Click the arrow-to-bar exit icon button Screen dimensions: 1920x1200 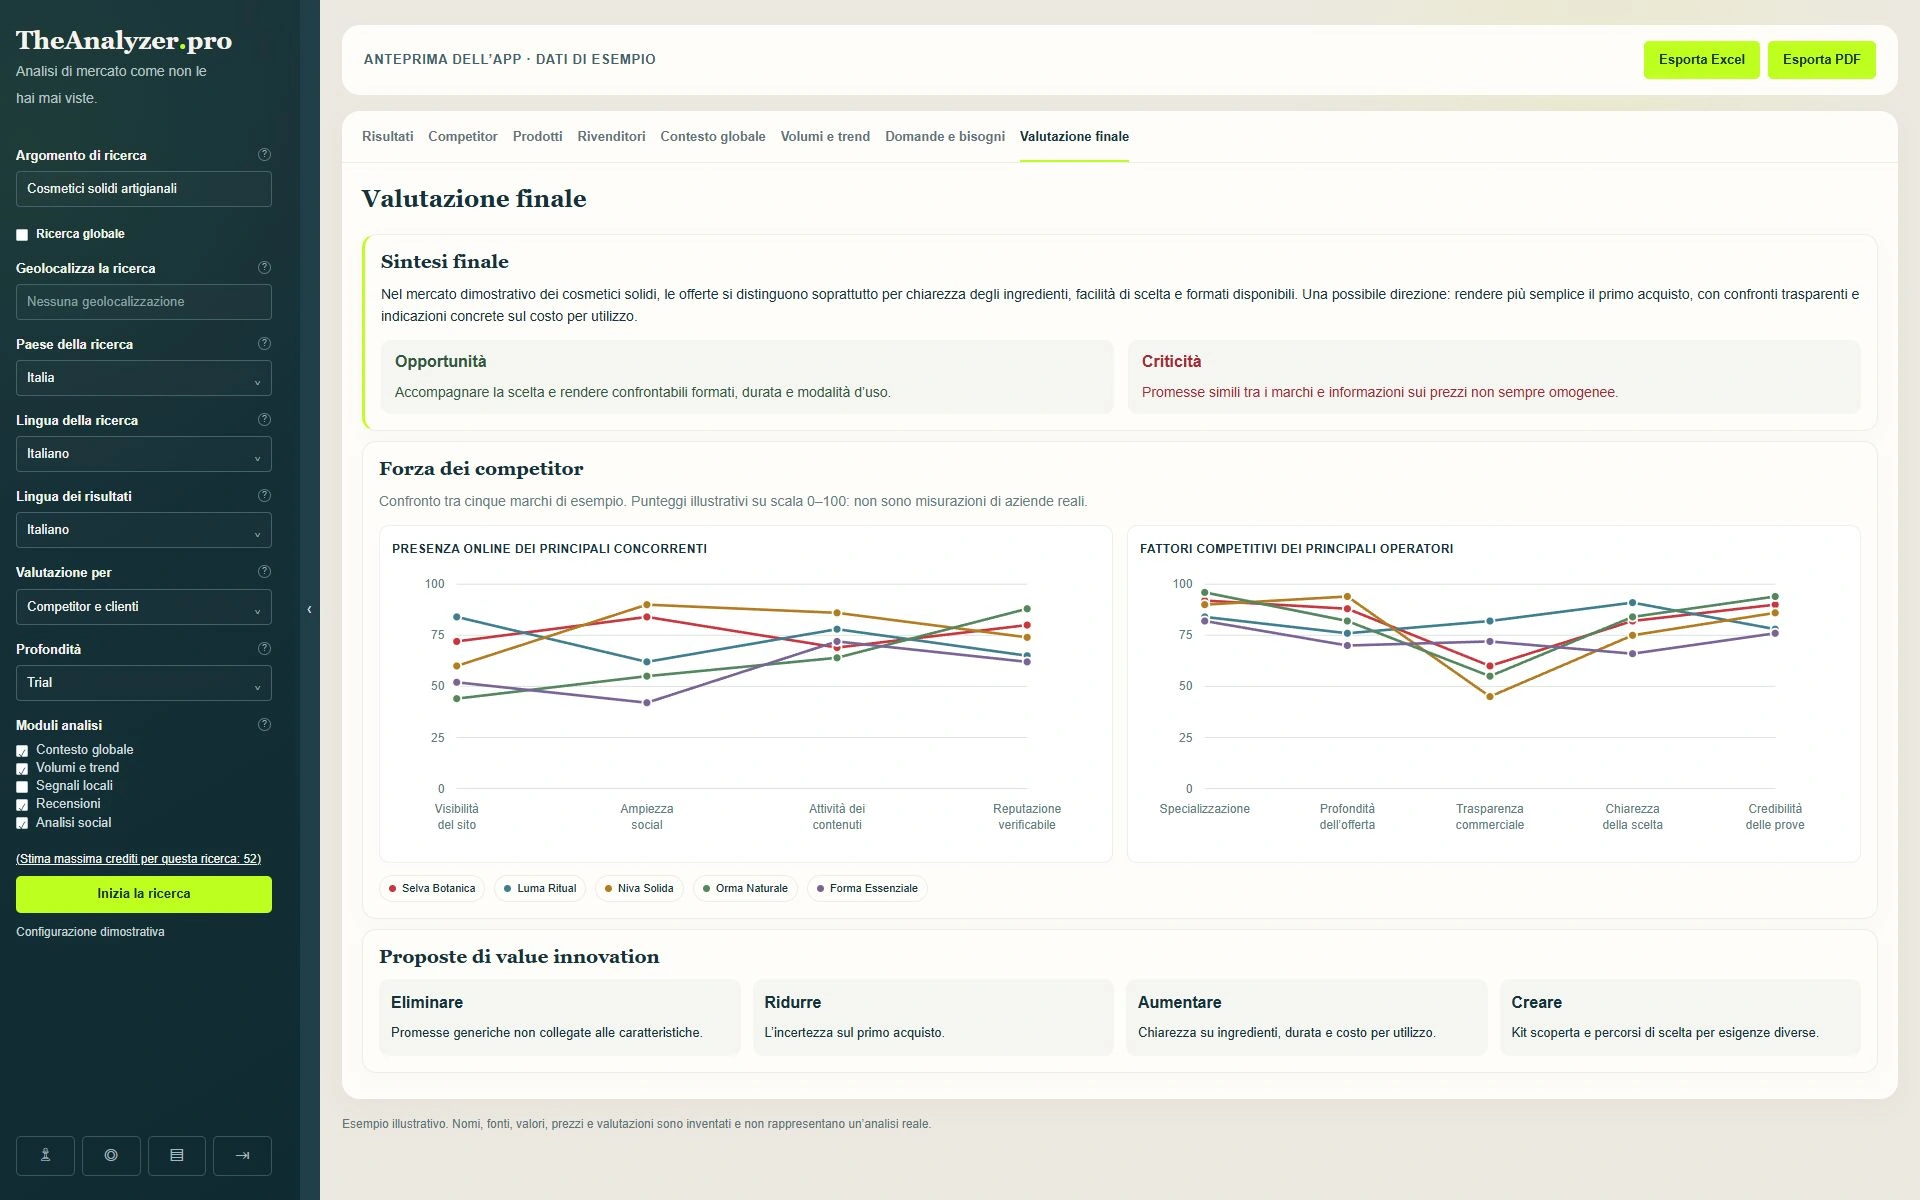[x=242, y=1155]
